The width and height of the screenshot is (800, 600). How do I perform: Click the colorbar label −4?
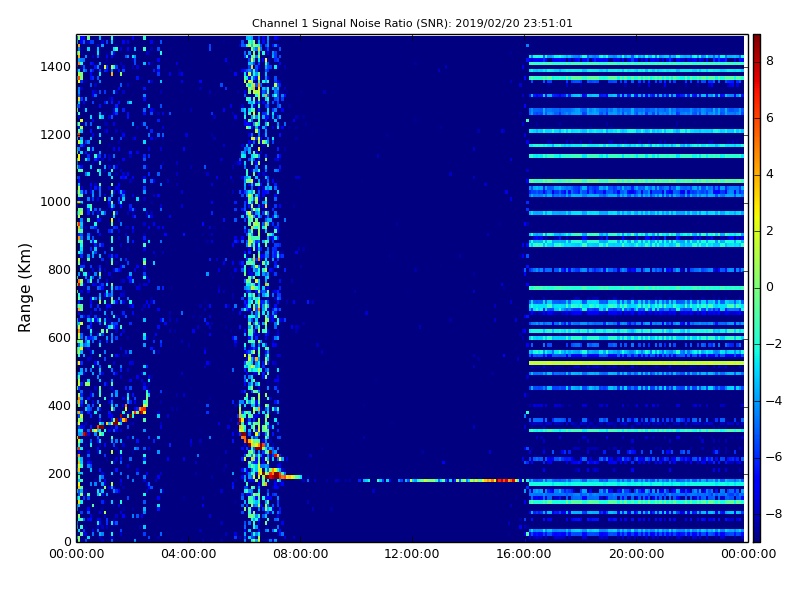click(x=773, y=401)
